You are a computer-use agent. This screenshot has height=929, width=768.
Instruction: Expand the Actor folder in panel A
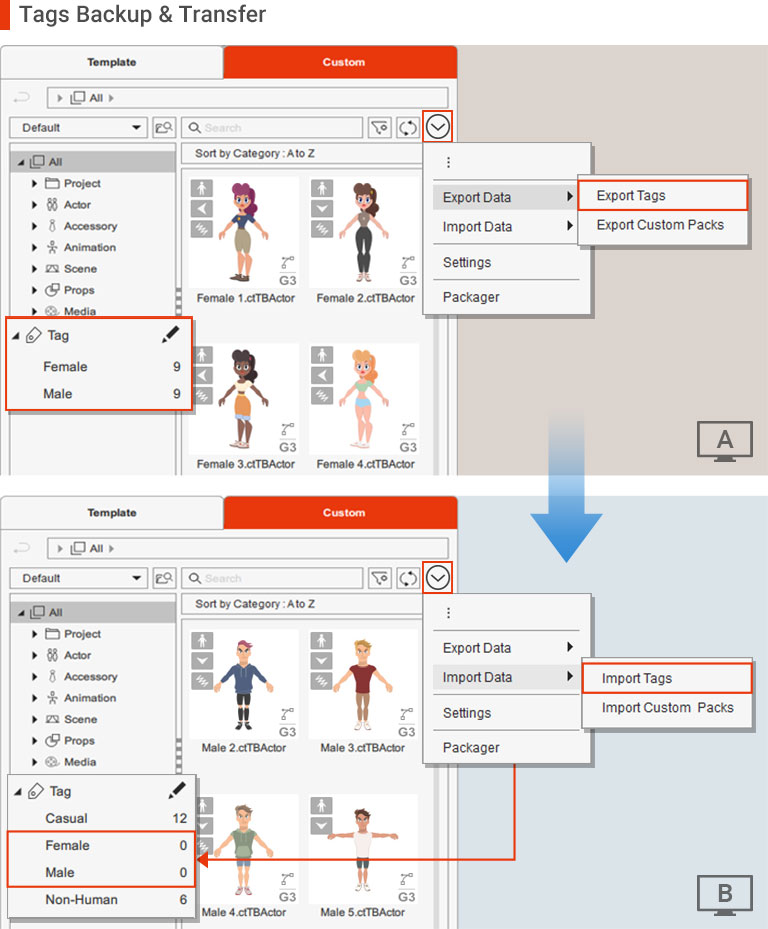[x=35, y=205]
